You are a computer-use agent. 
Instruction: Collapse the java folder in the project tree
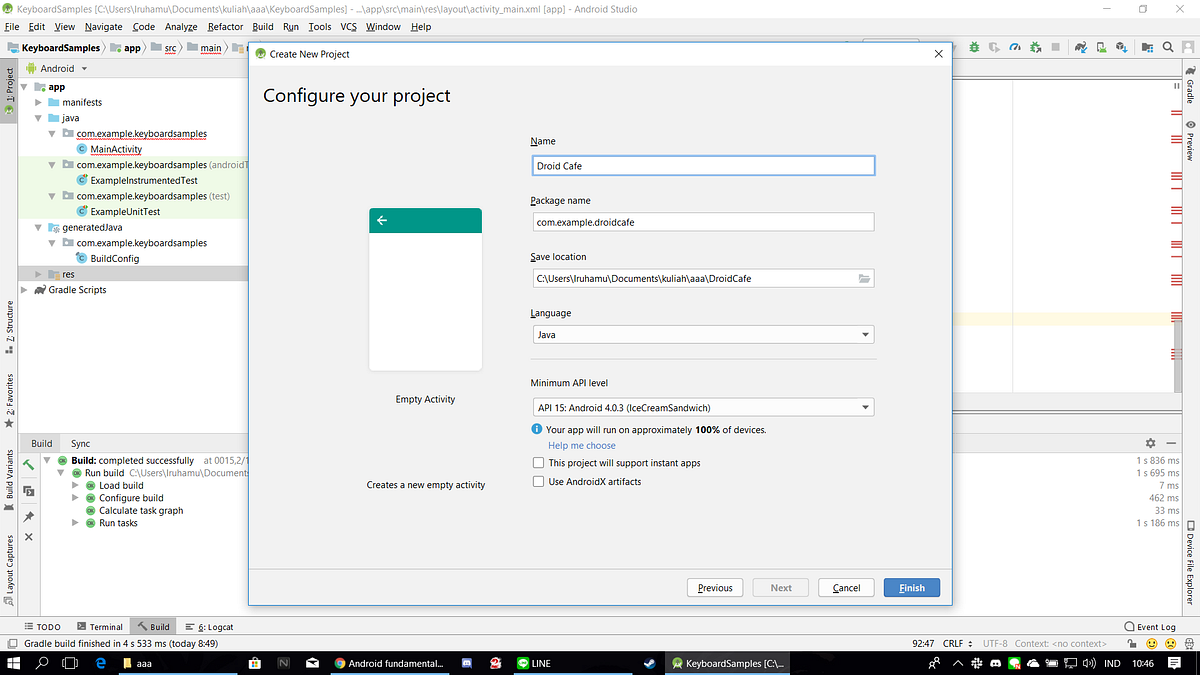point(37,117)
